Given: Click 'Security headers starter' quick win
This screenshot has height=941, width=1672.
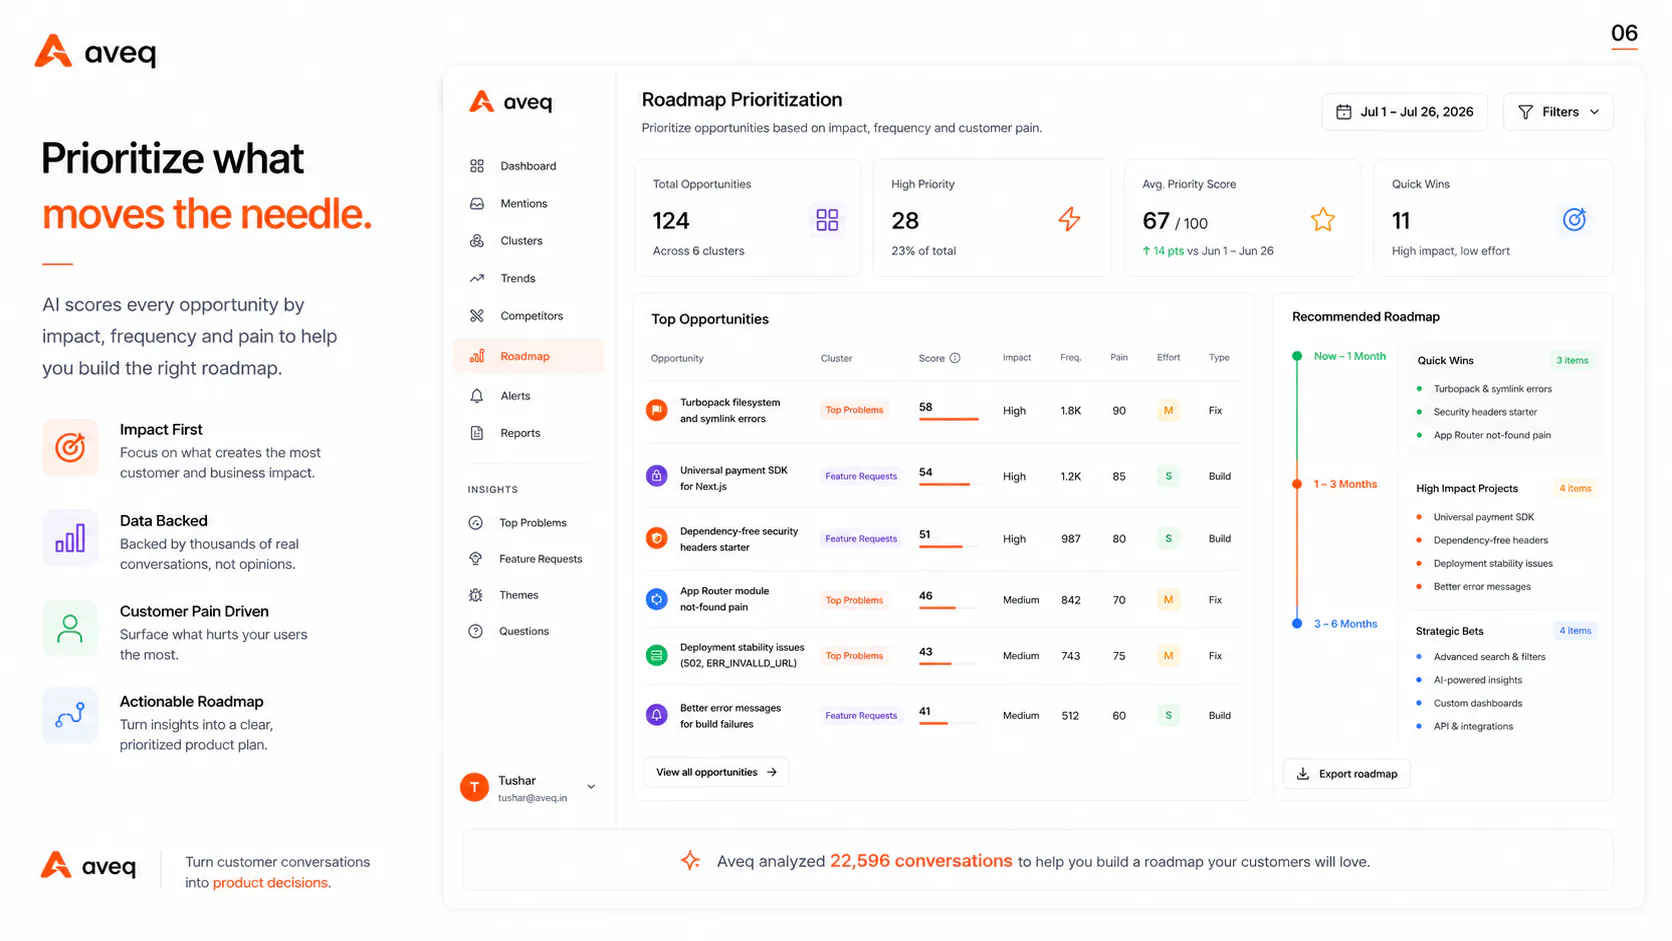Looking at the screenshot, I should pyautogui.click(x=1485, y=412).
